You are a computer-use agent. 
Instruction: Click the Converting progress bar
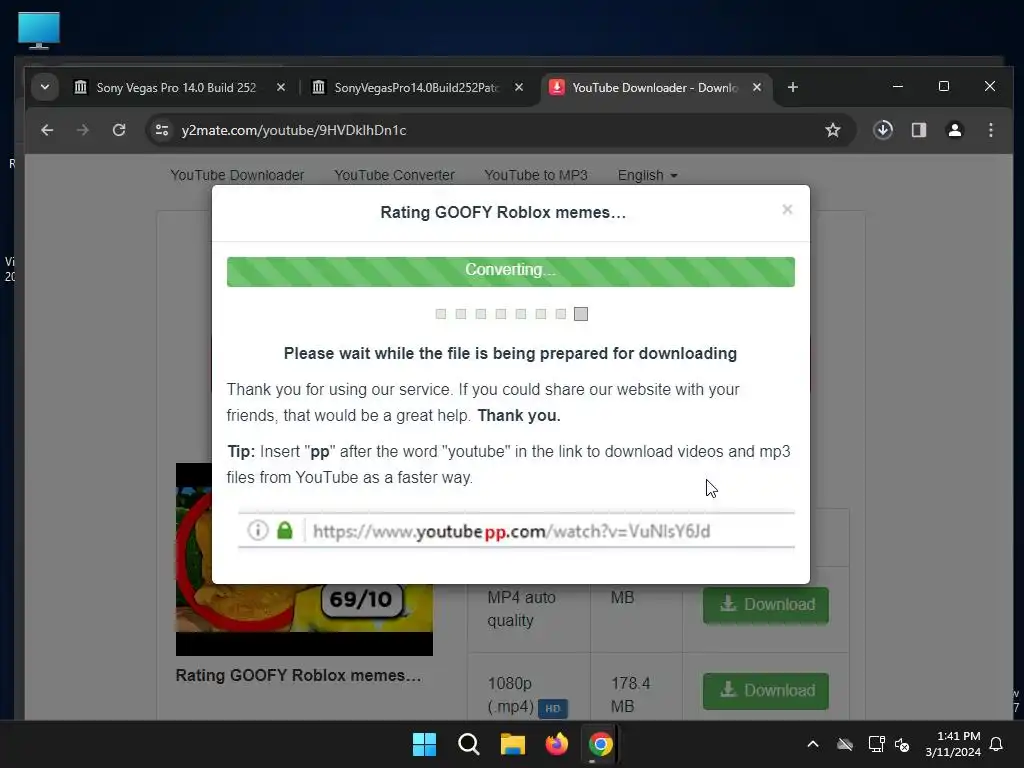pyautogui.click(x=511, y=272)
